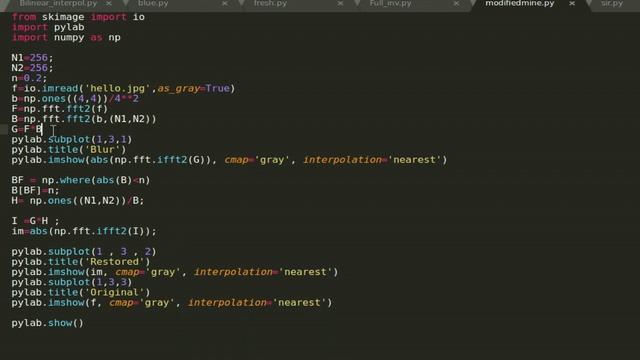Image resolution: width=640 pixels, height=360 pixels.
Task: Click the 'import pylab' line
Action: coord(48,27)
